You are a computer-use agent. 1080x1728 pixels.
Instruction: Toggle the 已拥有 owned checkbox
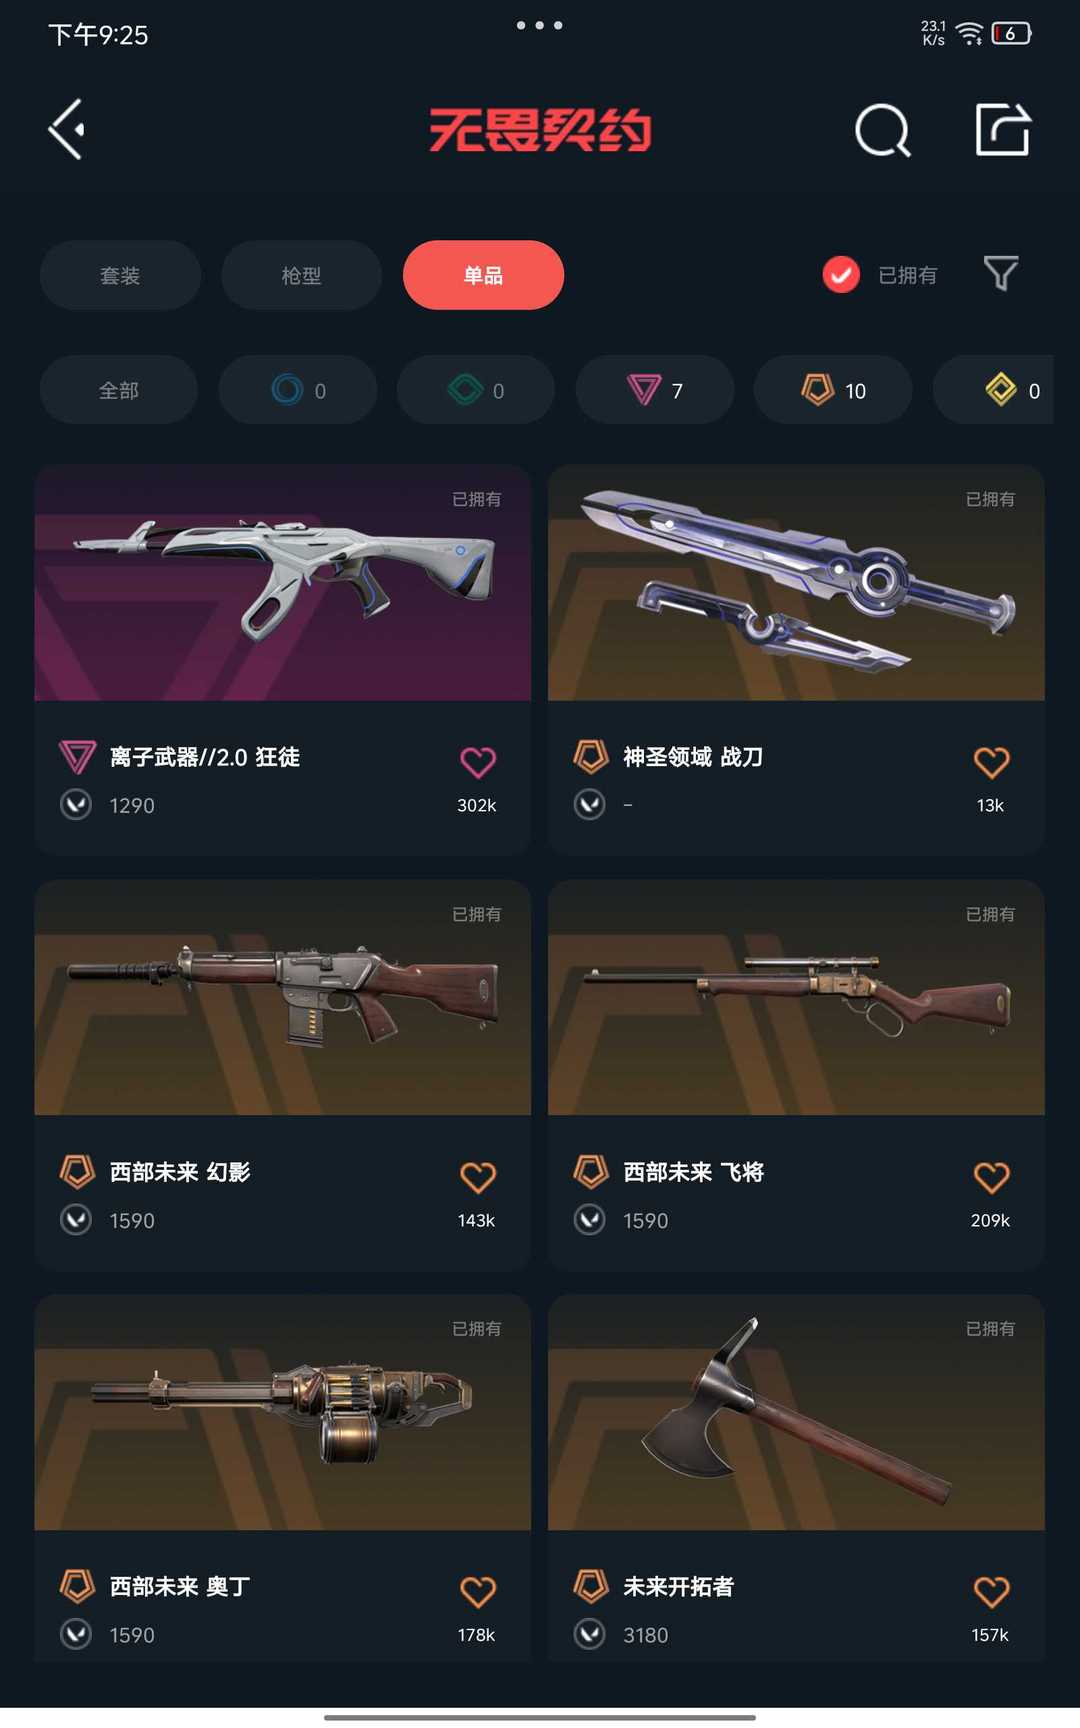click(x=841, y=275)
